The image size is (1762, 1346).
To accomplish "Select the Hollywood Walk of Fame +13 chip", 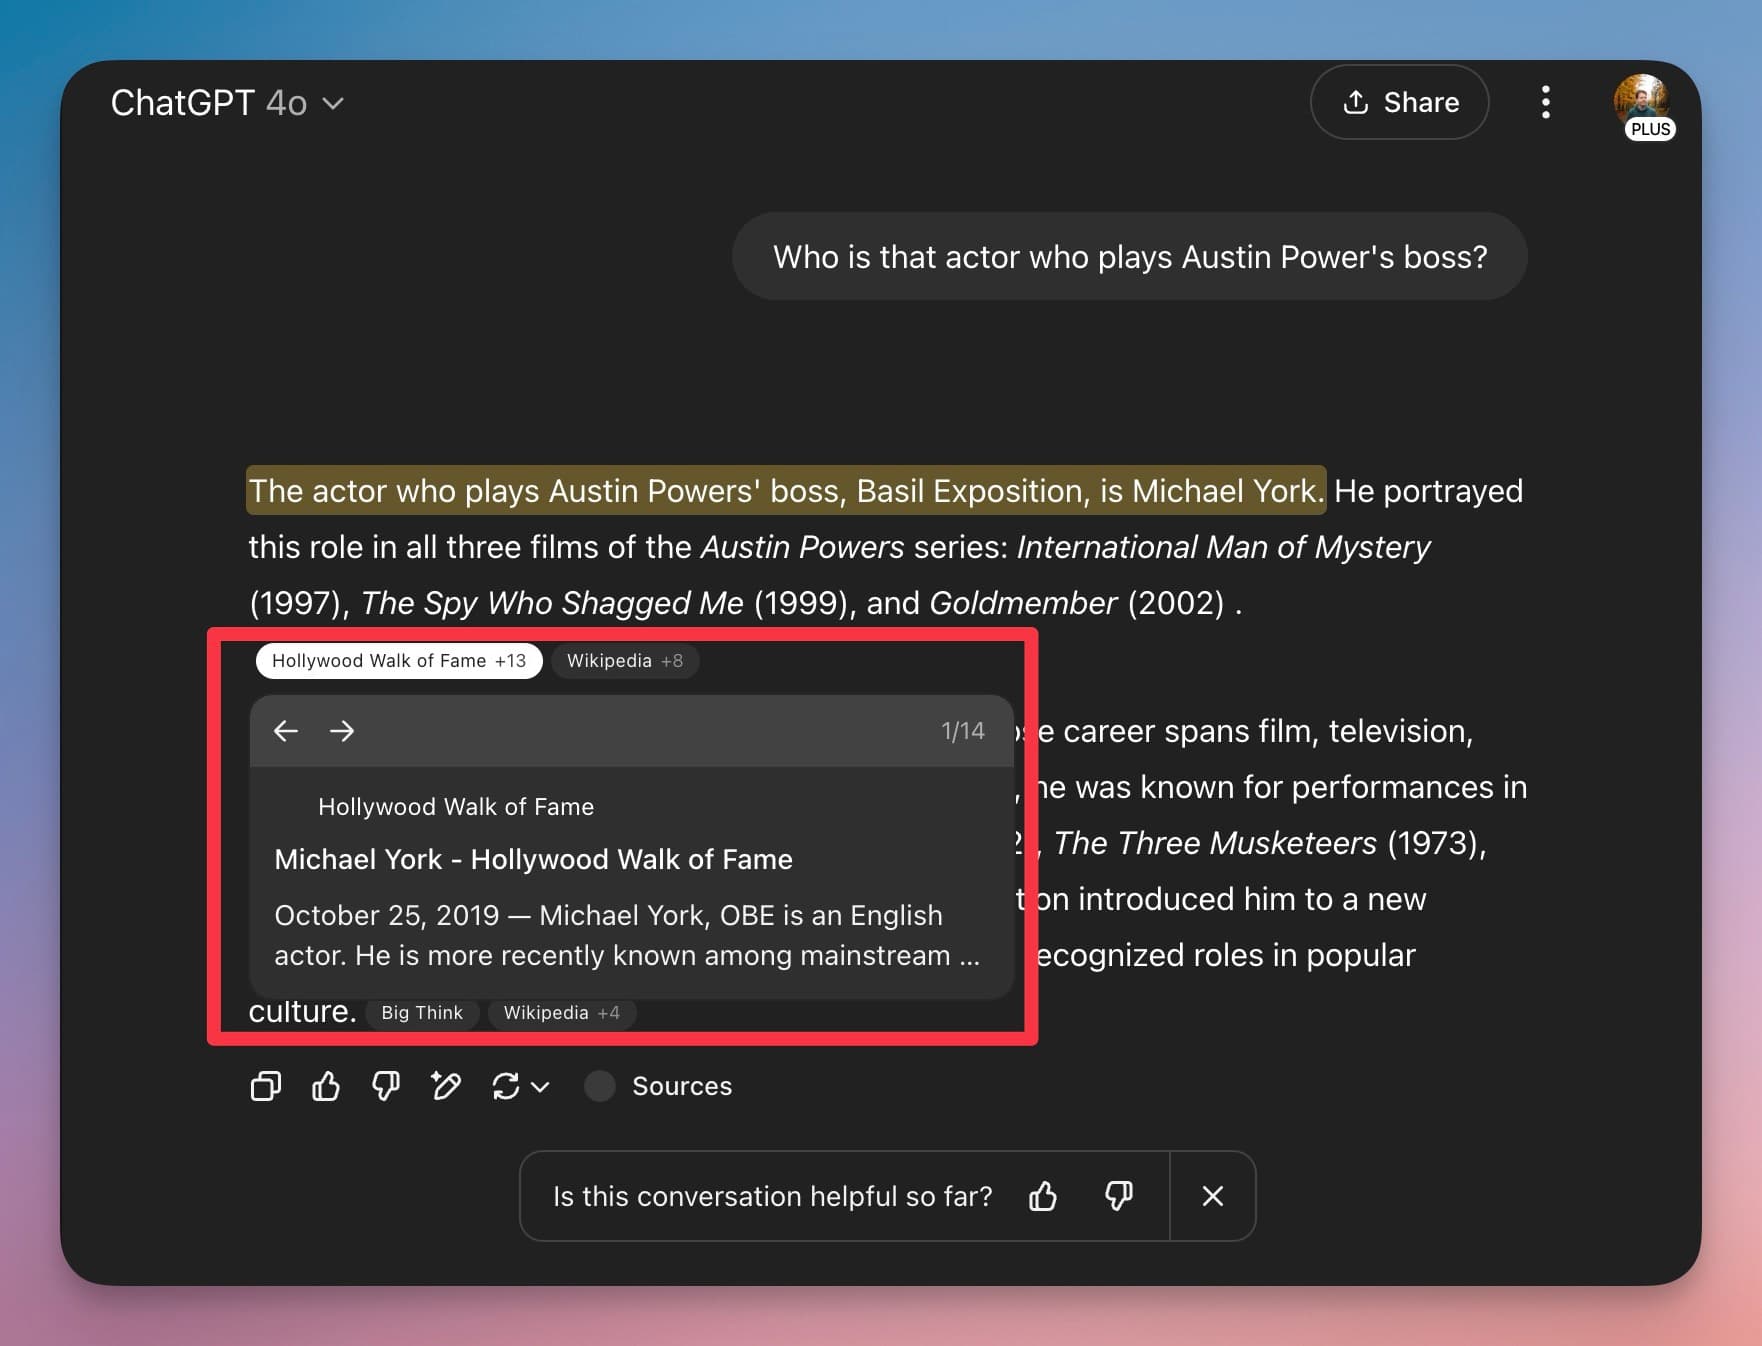I will [x=398, y=661].
